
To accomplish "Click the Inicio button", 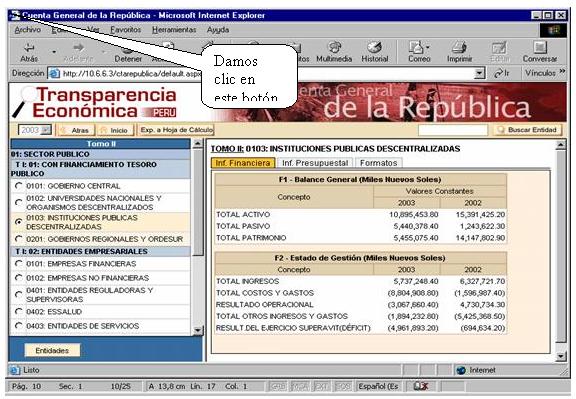I will coord(115,130).
